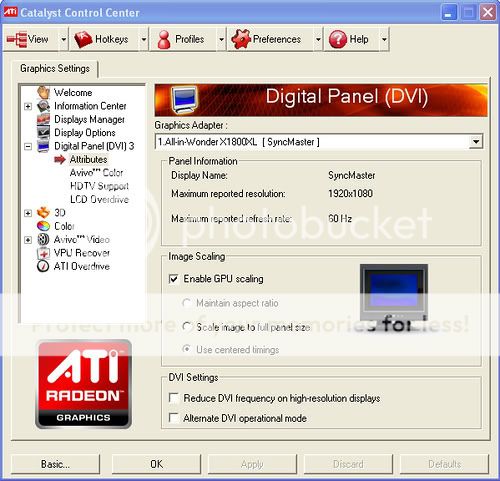Click the monitor icon in Digital Panel header
The height and width of the screenshot is (481, 500).
(184, 100)
